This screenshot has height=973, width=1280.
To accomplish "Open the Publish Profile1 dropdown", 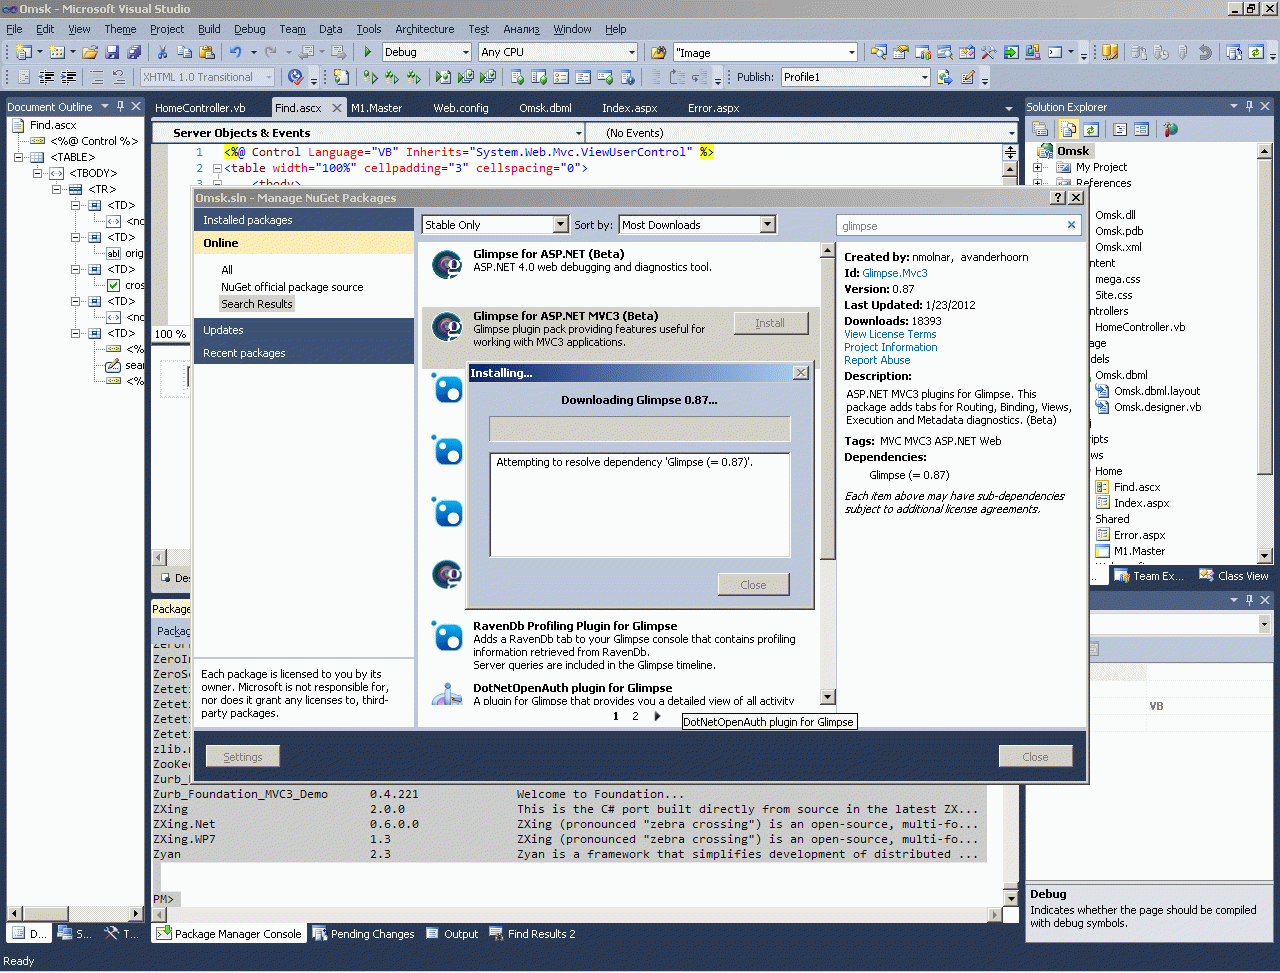I will click(924, 77).
